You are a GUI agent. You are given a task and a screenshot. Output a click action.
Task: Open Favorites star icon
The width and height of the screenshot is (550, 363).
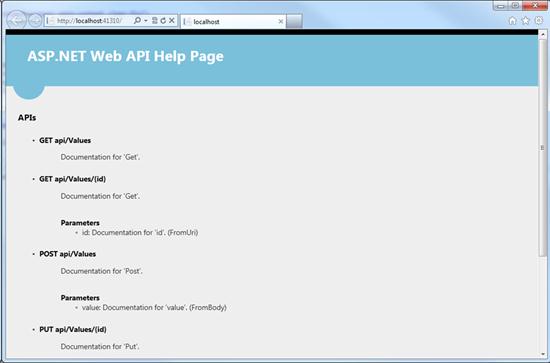pyautogui.click(x=525, y=21)
